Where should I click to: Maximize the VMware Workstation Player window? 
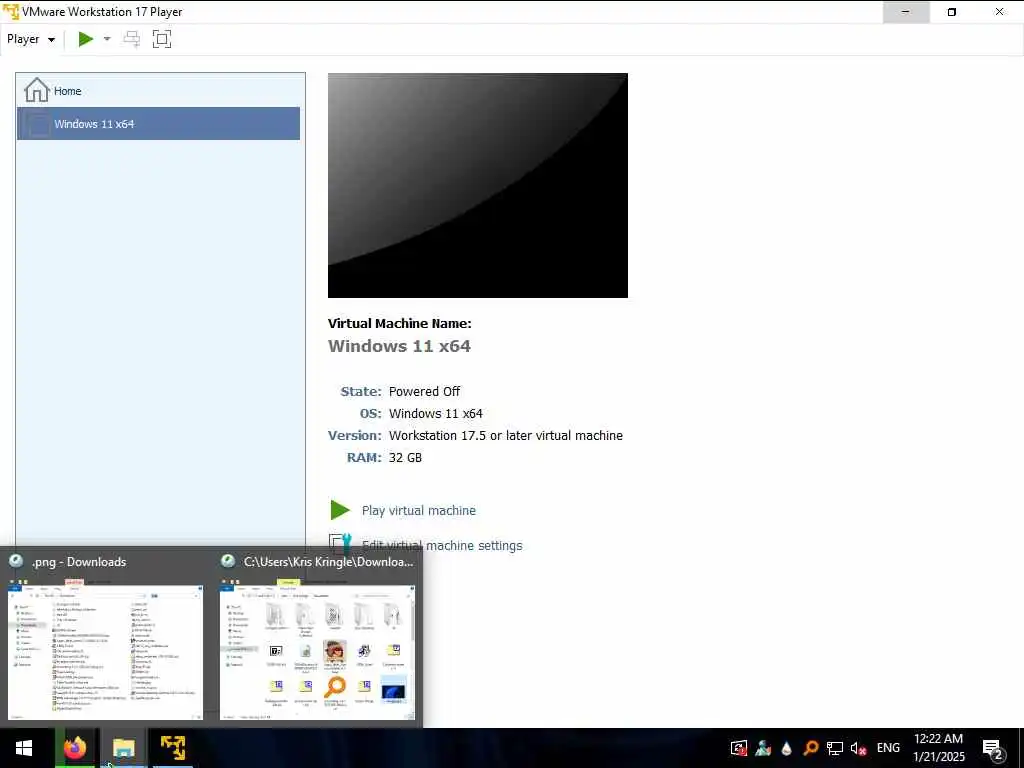click(x=952, y=12)
